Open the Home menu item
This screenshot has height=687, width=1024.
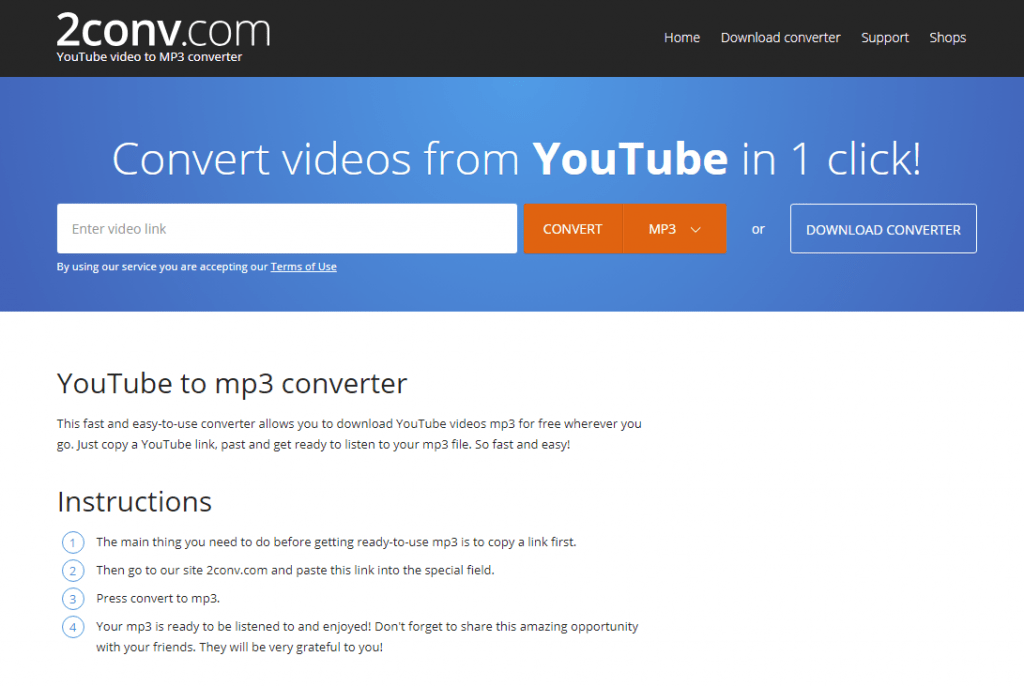[x=681, y=38]
